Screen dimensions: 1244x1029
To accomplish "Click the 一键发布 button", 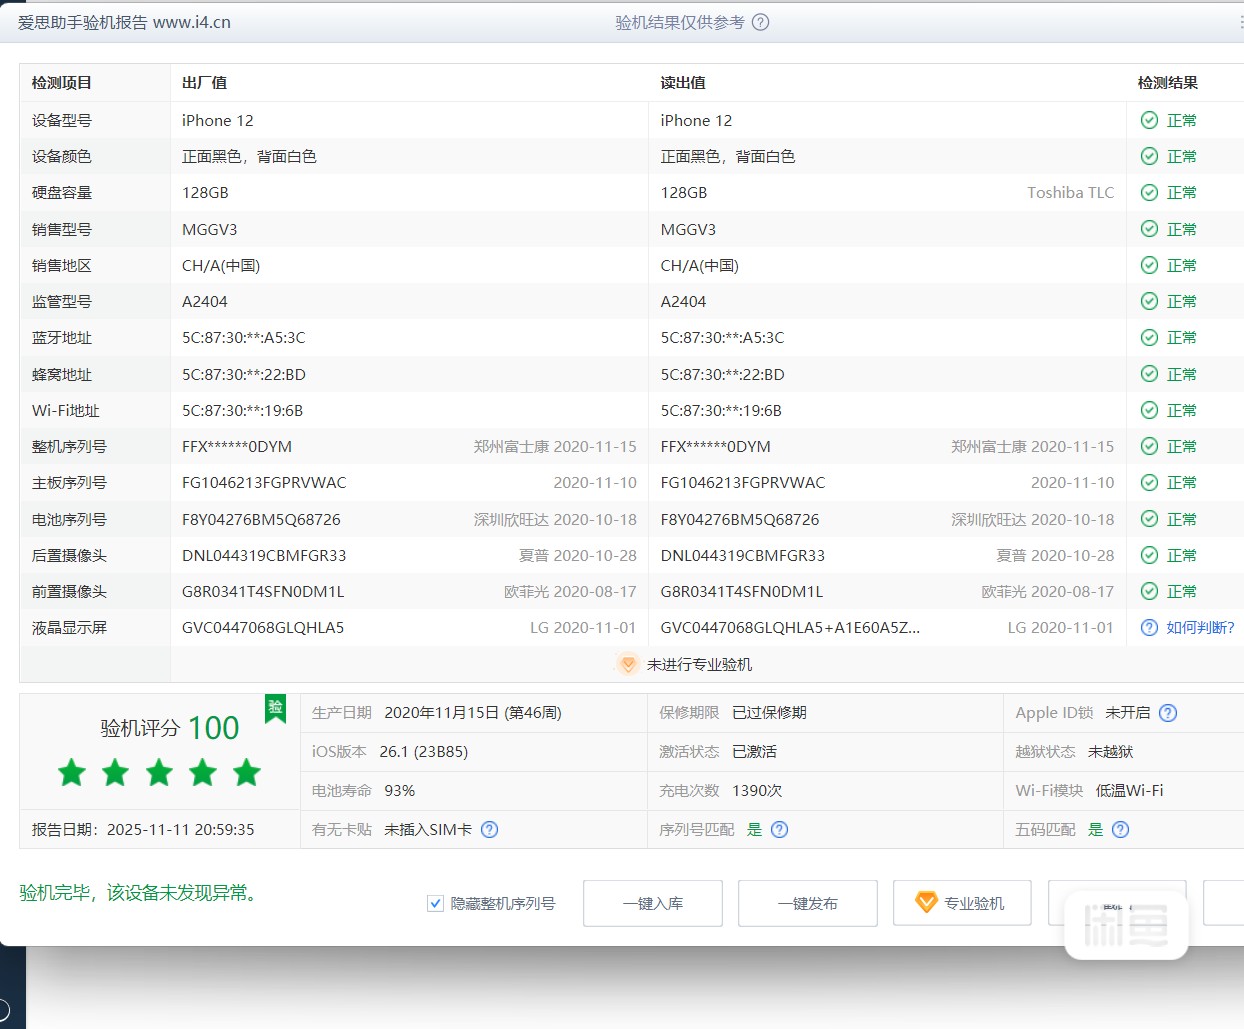I will click(808, 903).
